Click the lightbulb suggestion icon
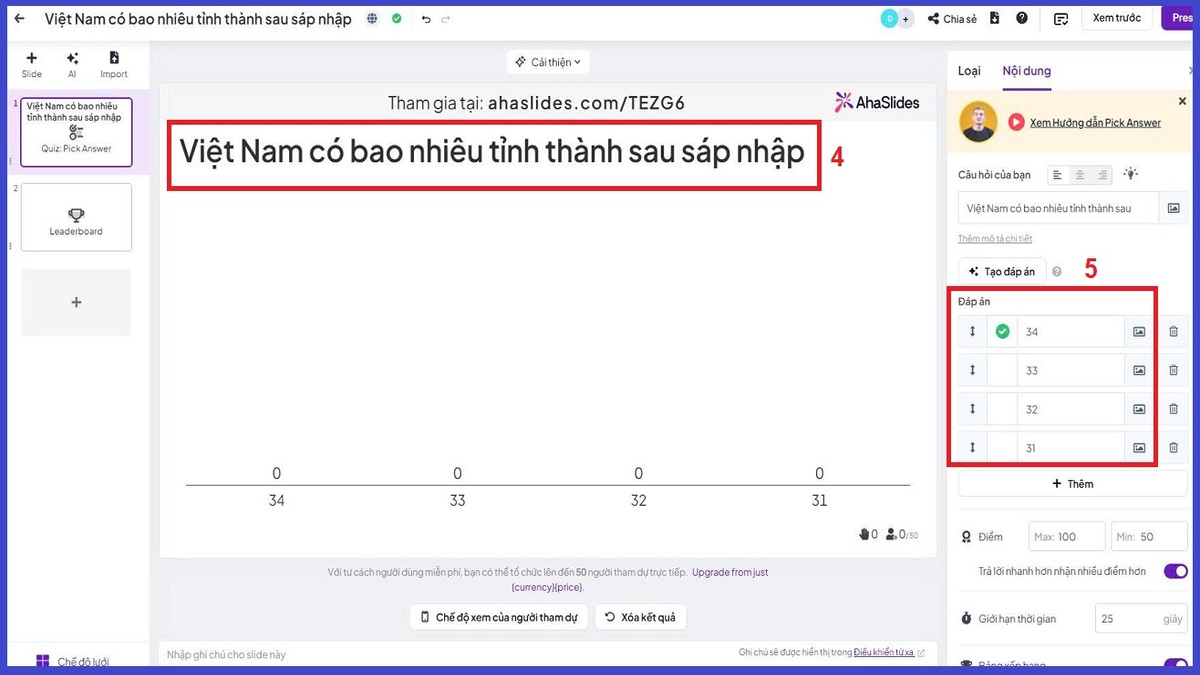Image resolution: width=1200 pixels, height=675 pixels. (x=1131, y=174)
